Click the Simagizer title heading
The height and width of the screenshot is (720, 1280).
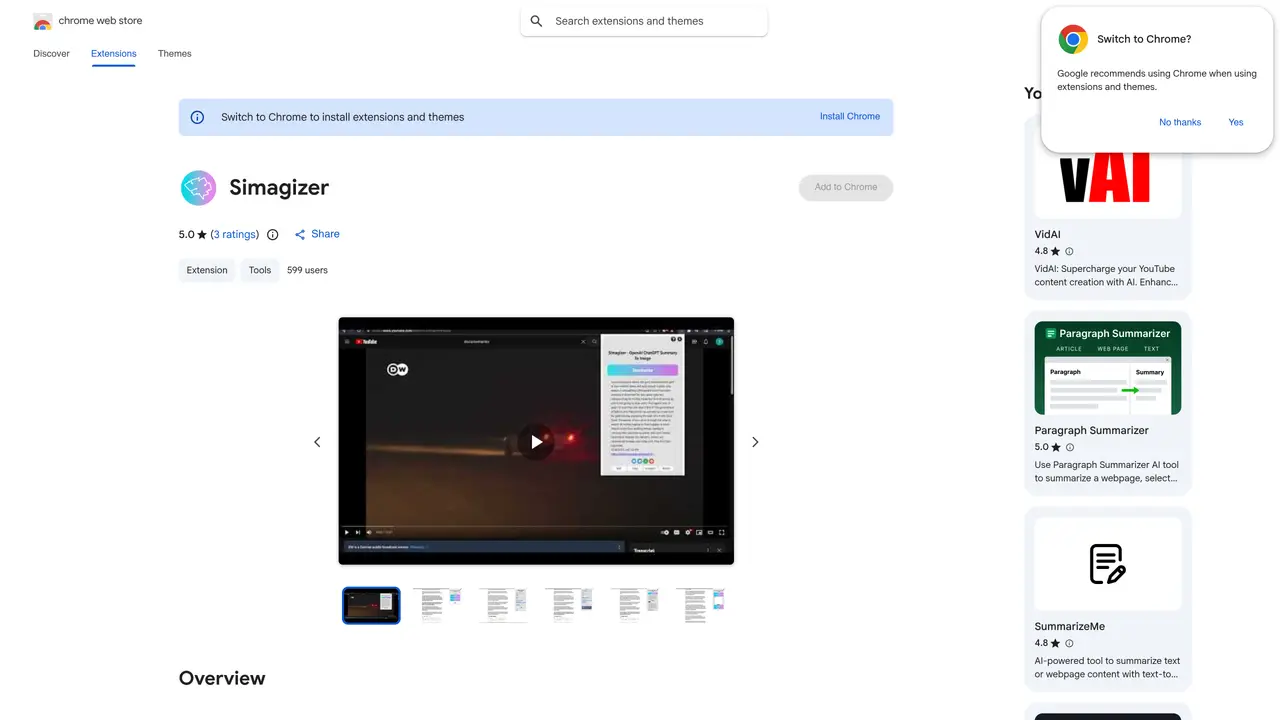tap(279, 188)
